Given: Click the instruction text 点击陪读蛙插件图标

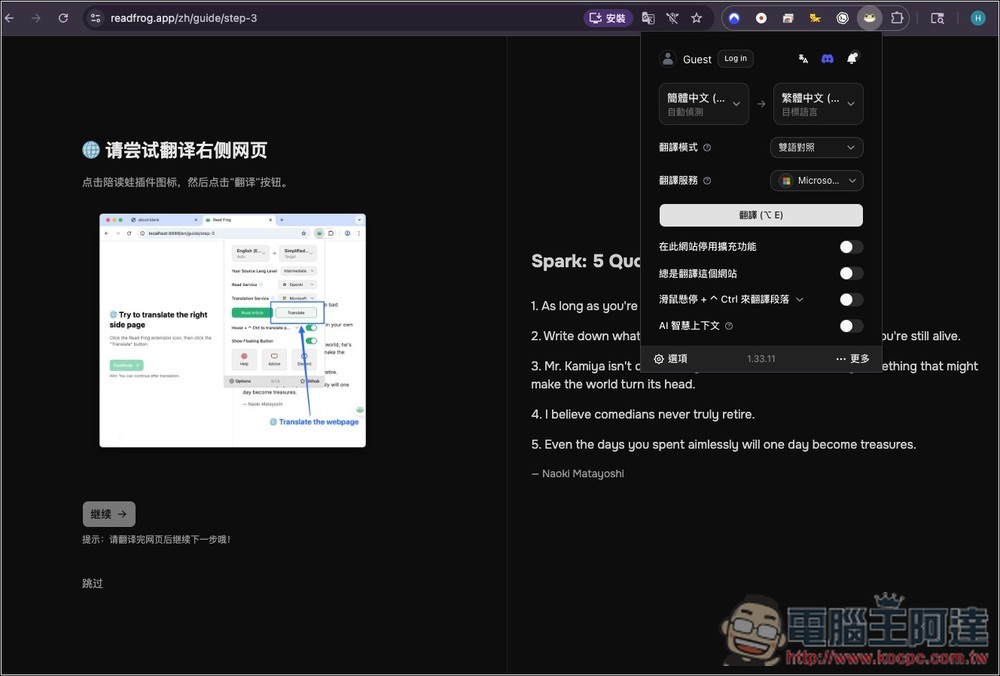Looking at the screenshot, I should pyautogui.click(x=185, y=182).
